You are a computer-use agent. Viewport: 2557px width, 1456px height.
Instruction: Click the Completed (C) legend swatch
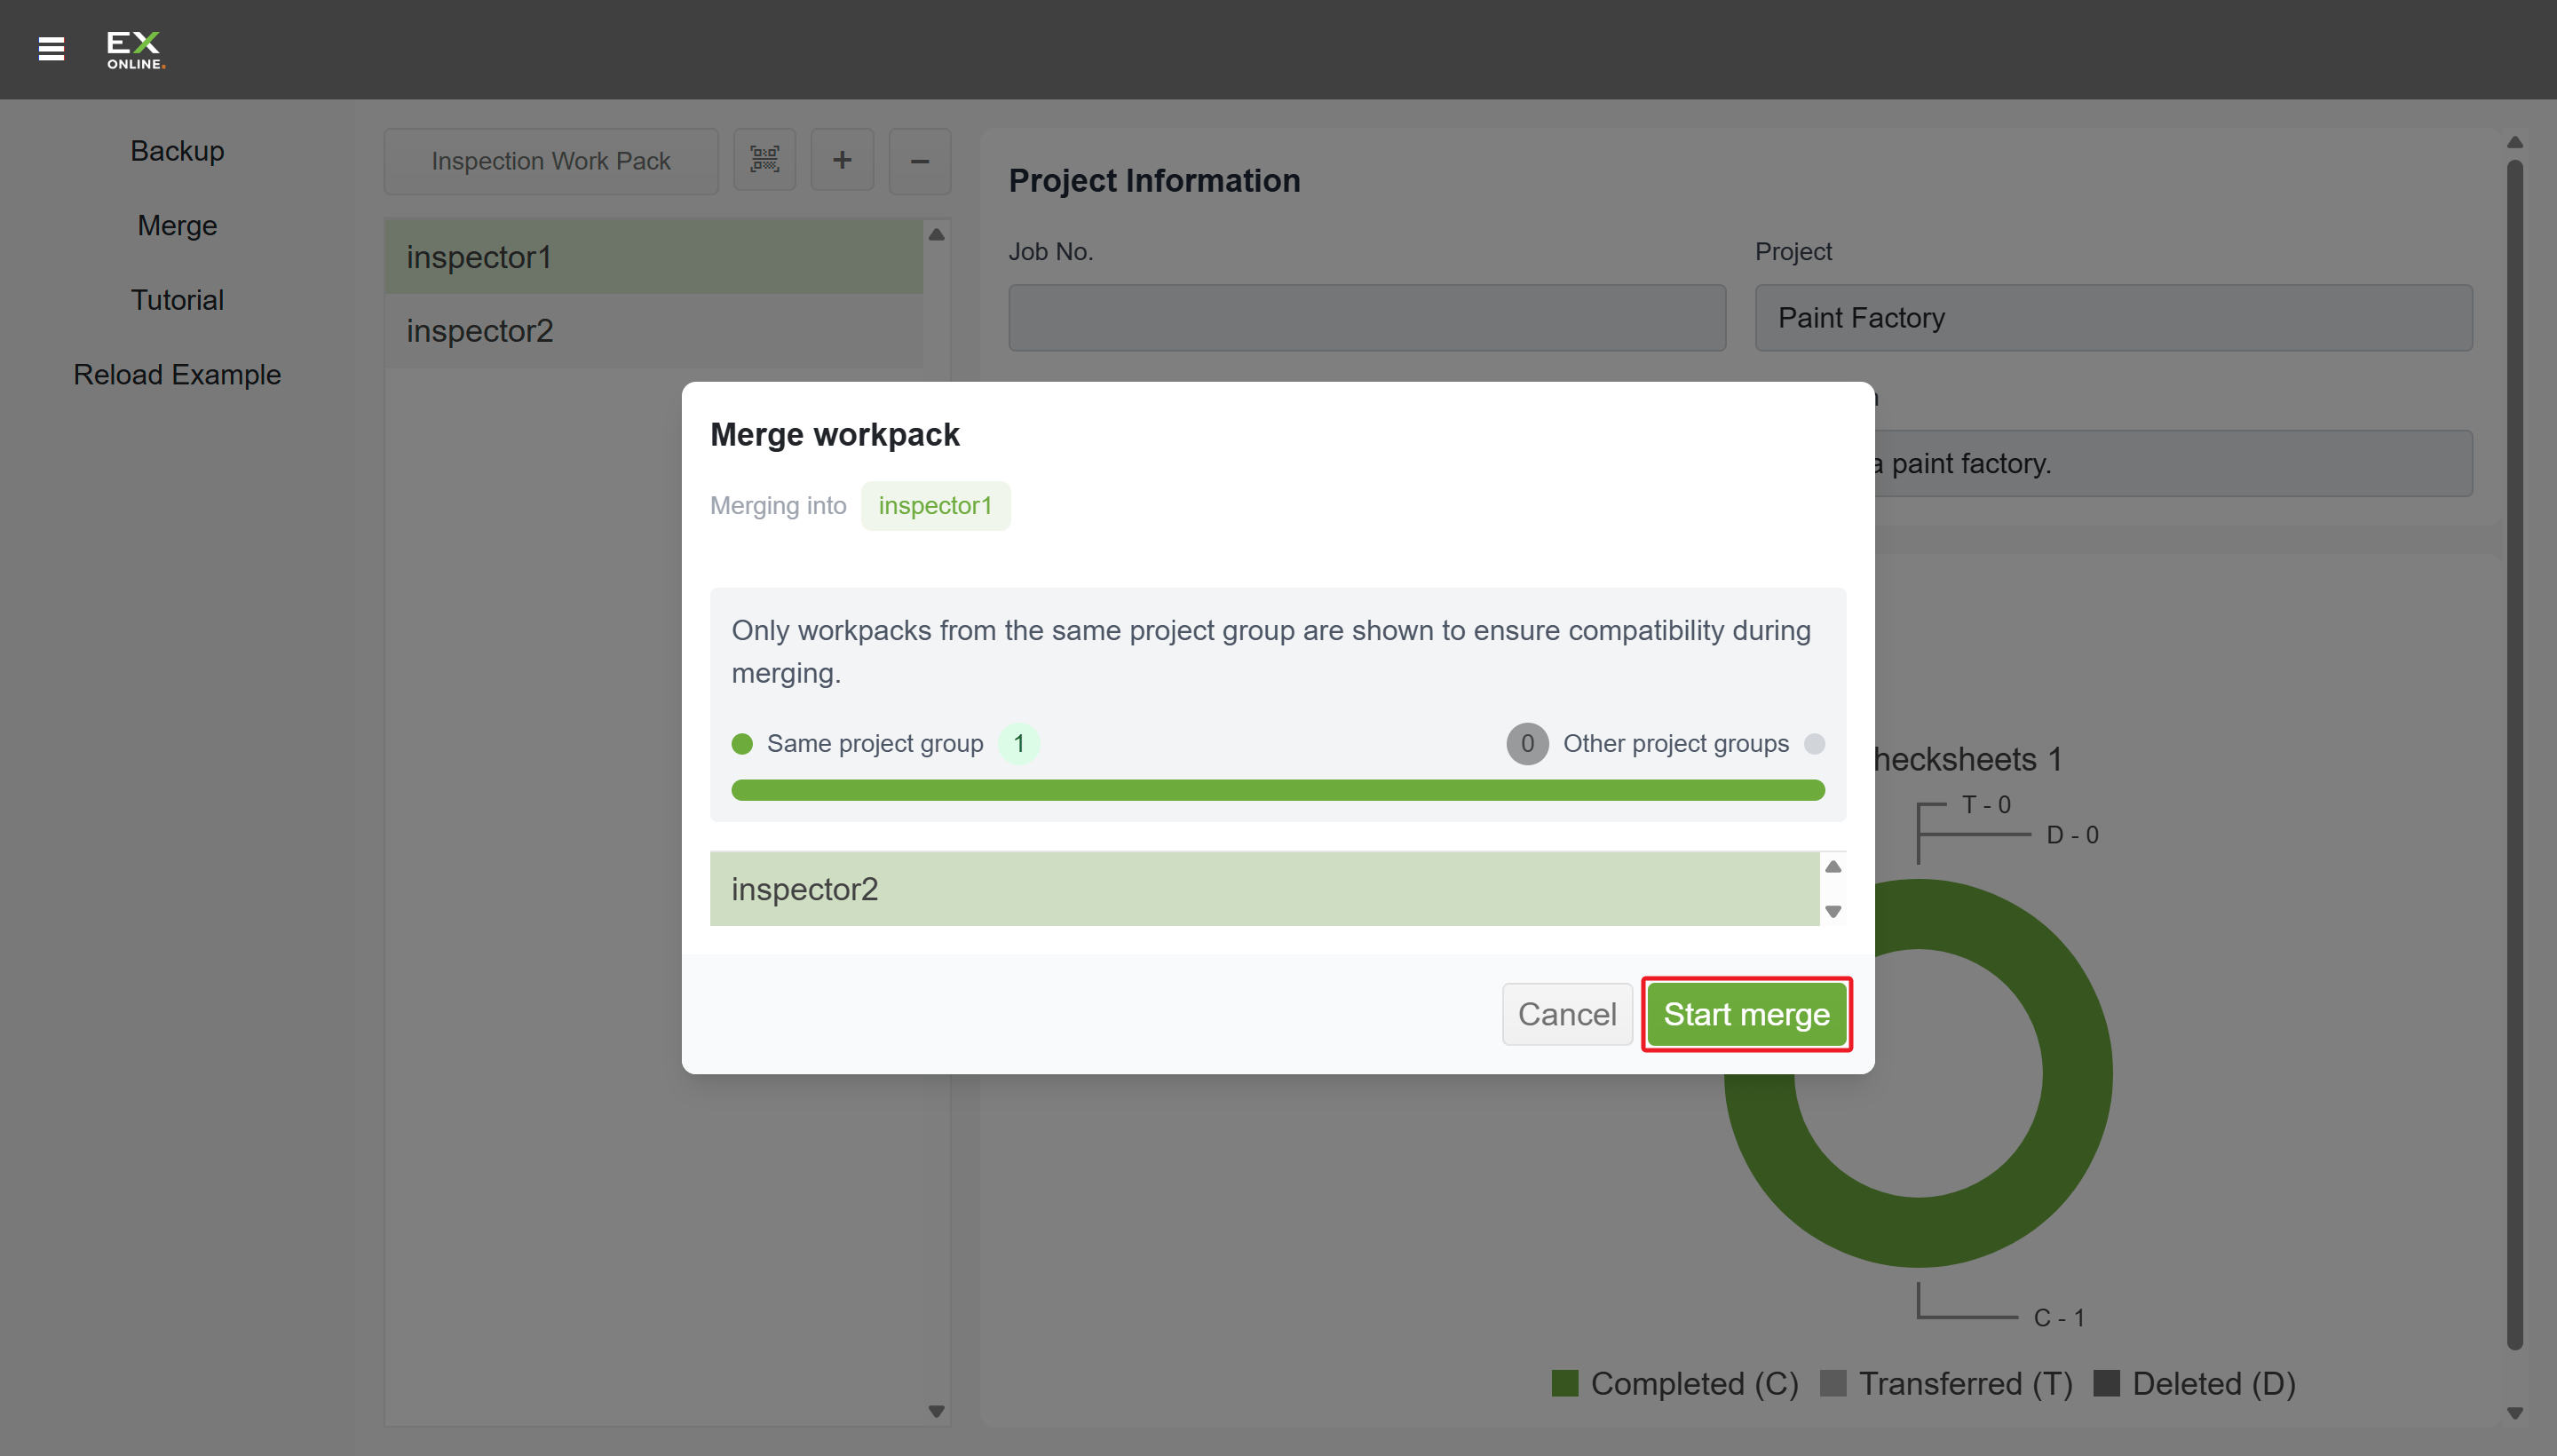(x=1564, y=1383)
